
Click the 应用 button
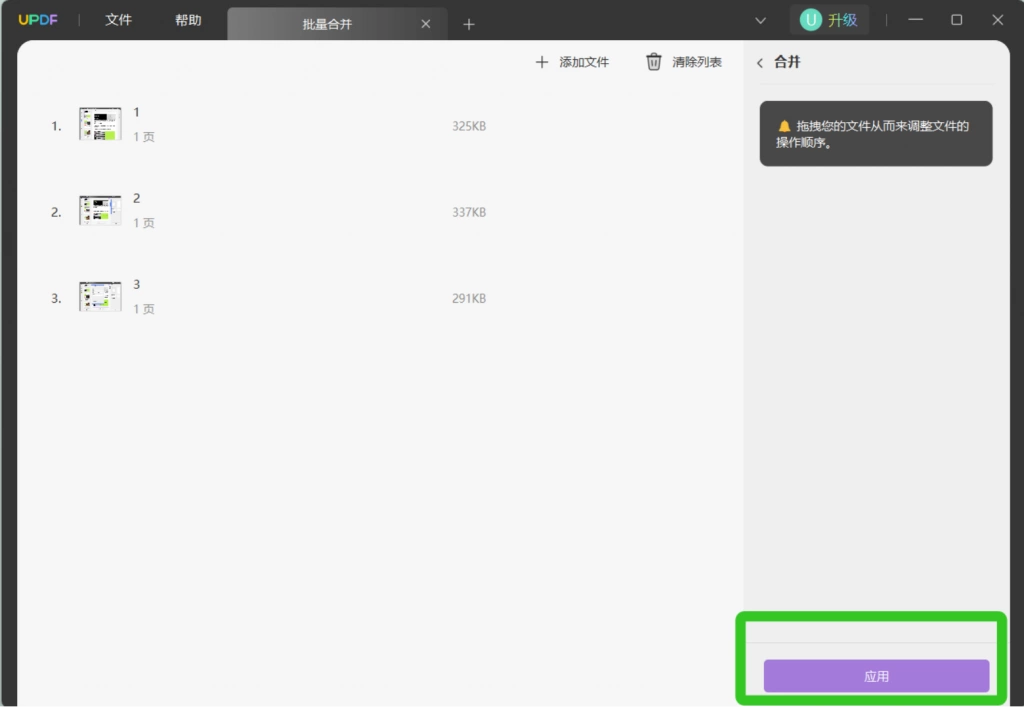876,676
